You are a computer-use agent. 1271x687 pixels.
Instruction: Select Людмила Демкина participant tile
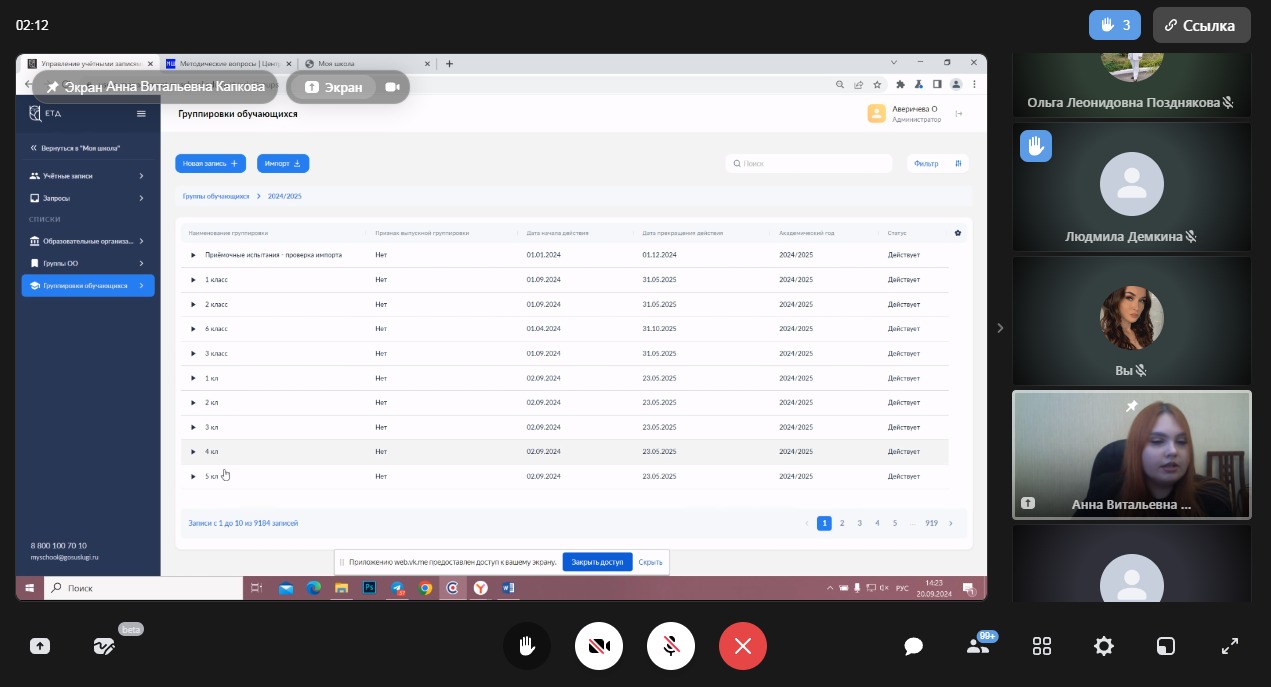[x=1131, y=186]
